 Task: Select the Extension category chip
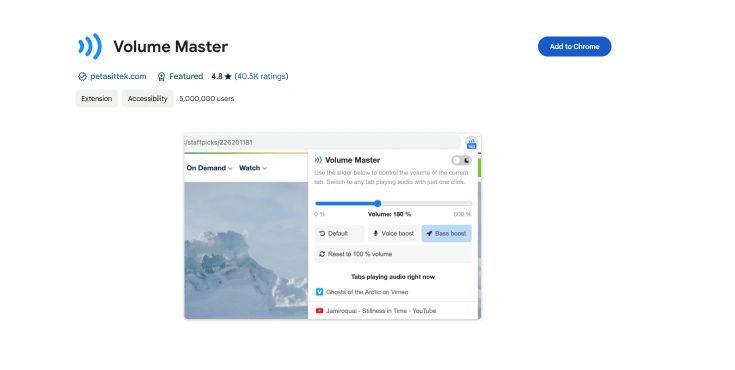point(97,98)
